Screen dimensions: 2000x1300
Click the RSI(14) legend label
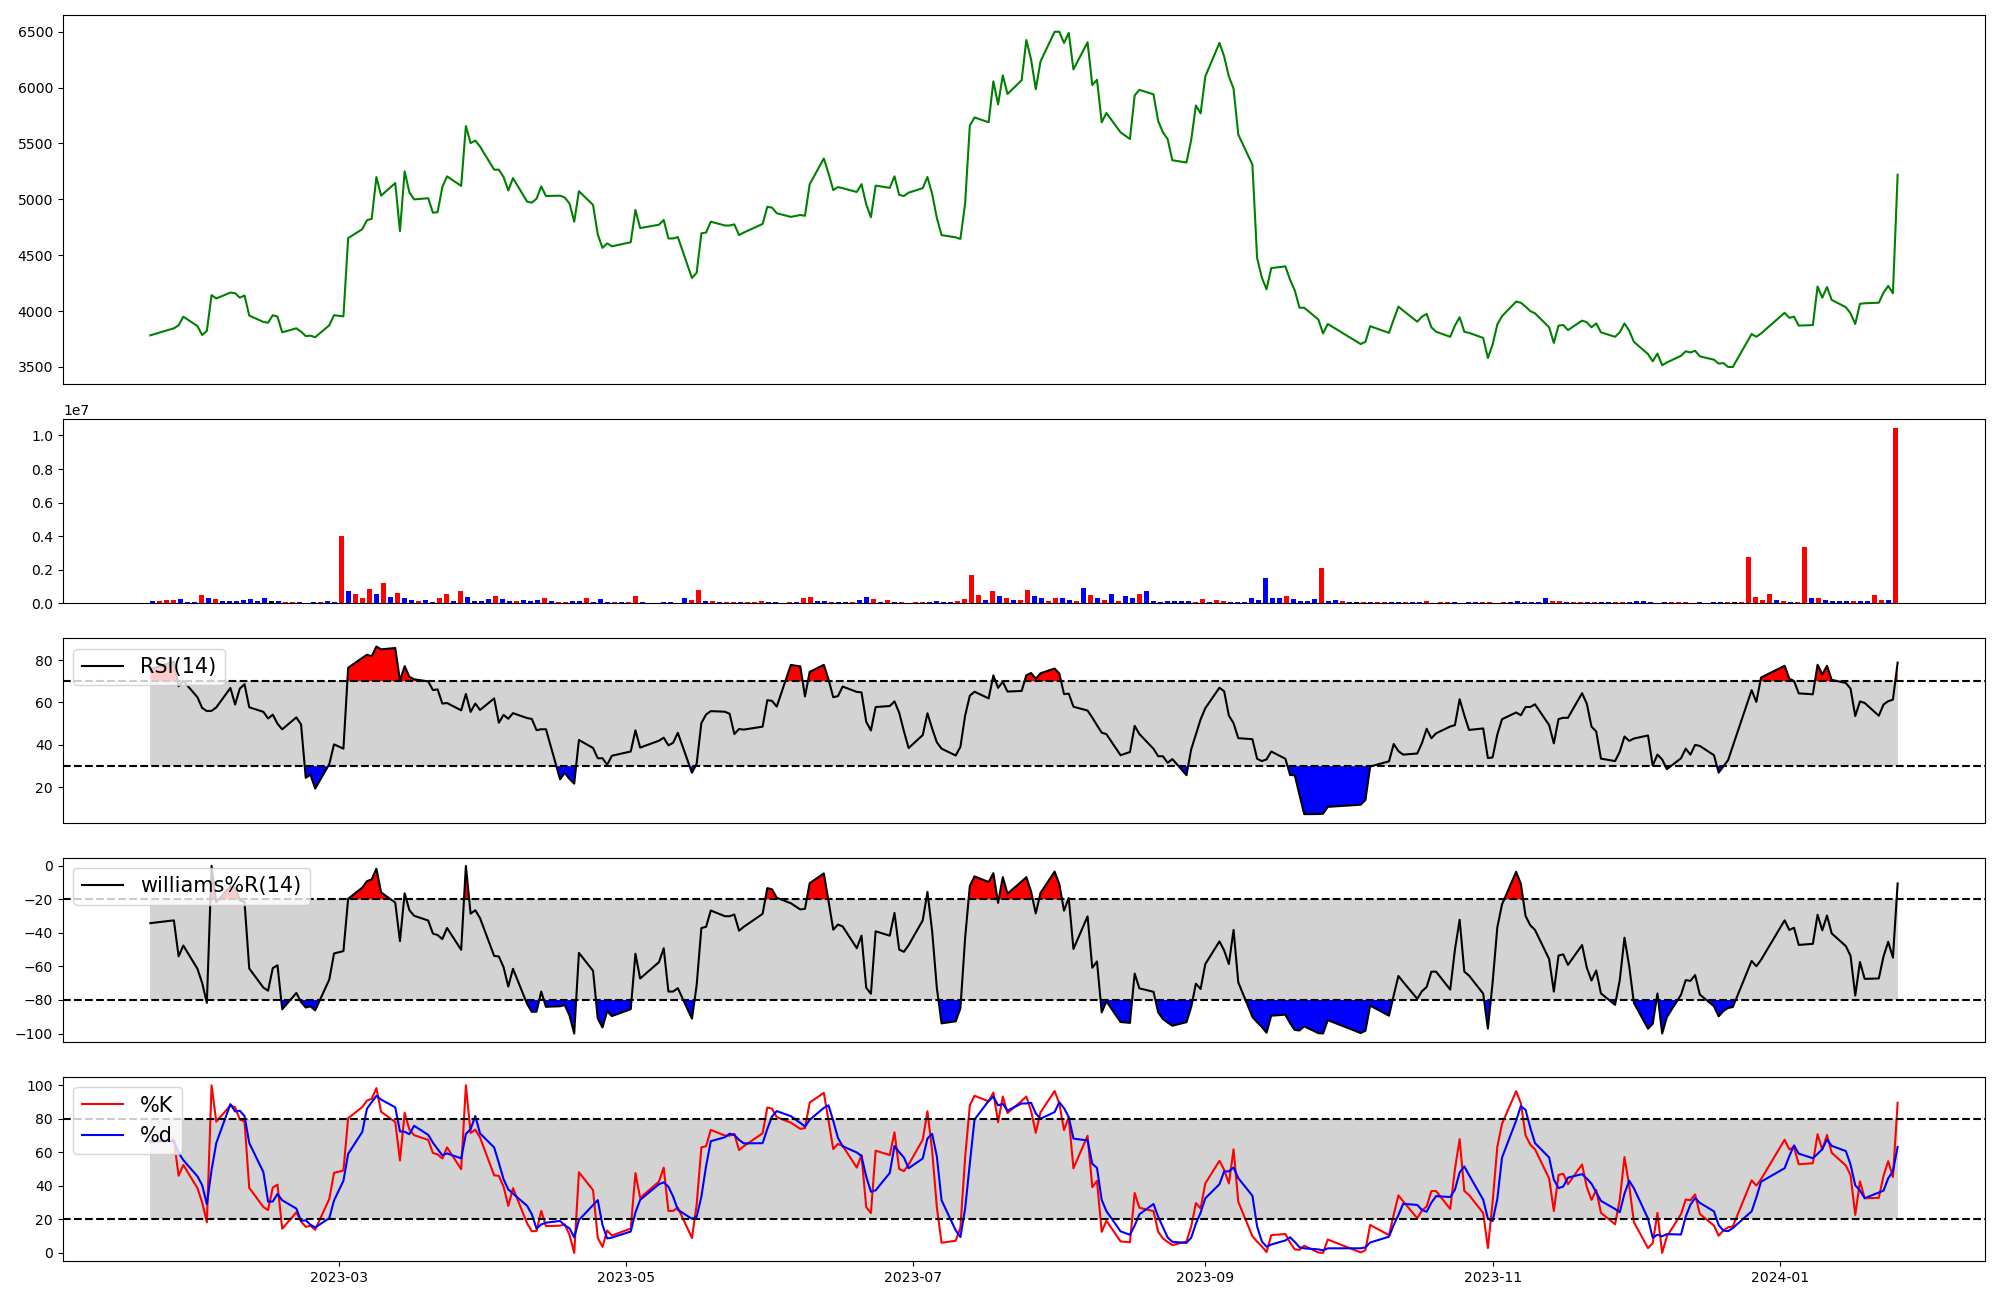tap(177, 666)
